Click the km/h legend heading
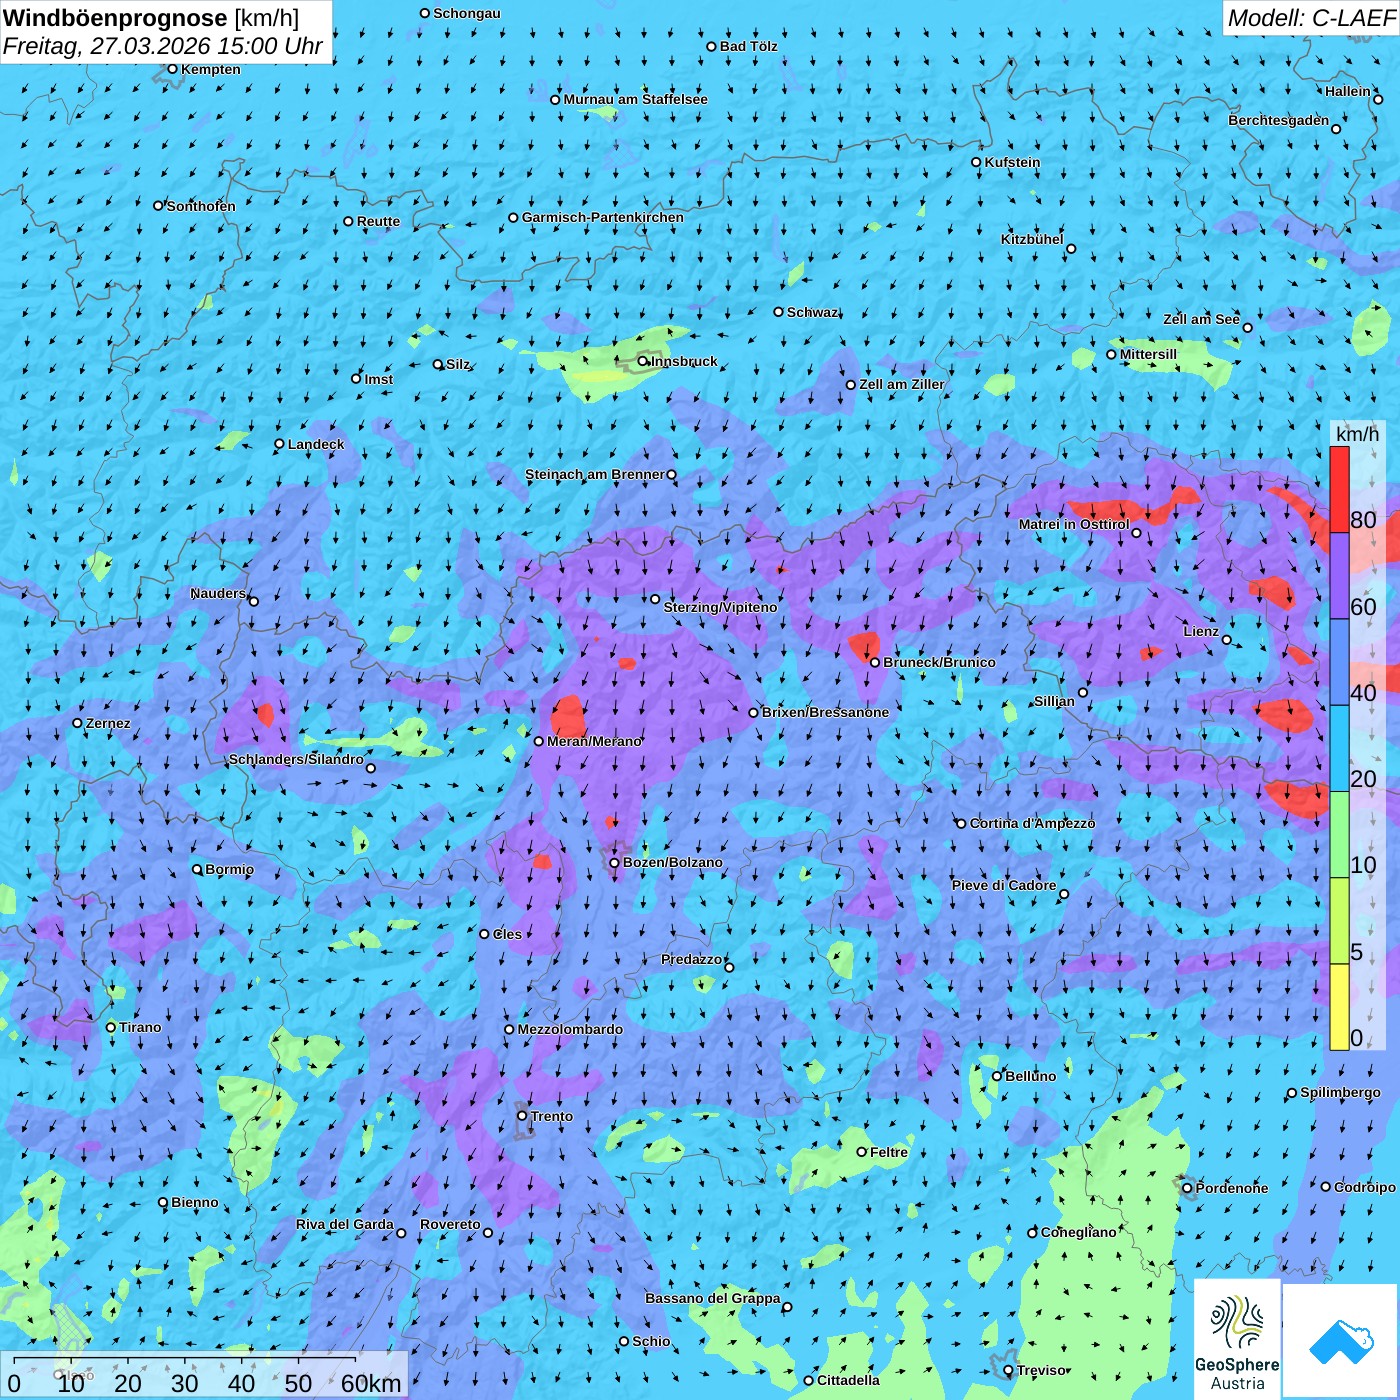Screen dimensions: 1400x1400 point(1357,434)
